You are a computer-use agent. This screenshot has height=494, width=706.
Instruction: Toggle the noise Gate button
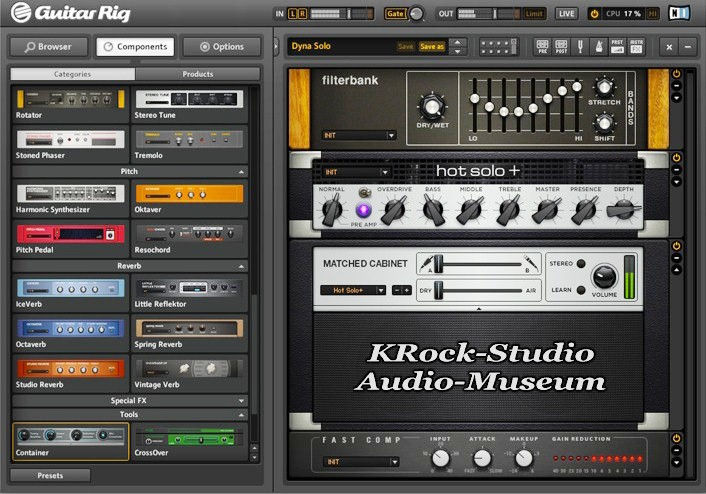(395, 14)
